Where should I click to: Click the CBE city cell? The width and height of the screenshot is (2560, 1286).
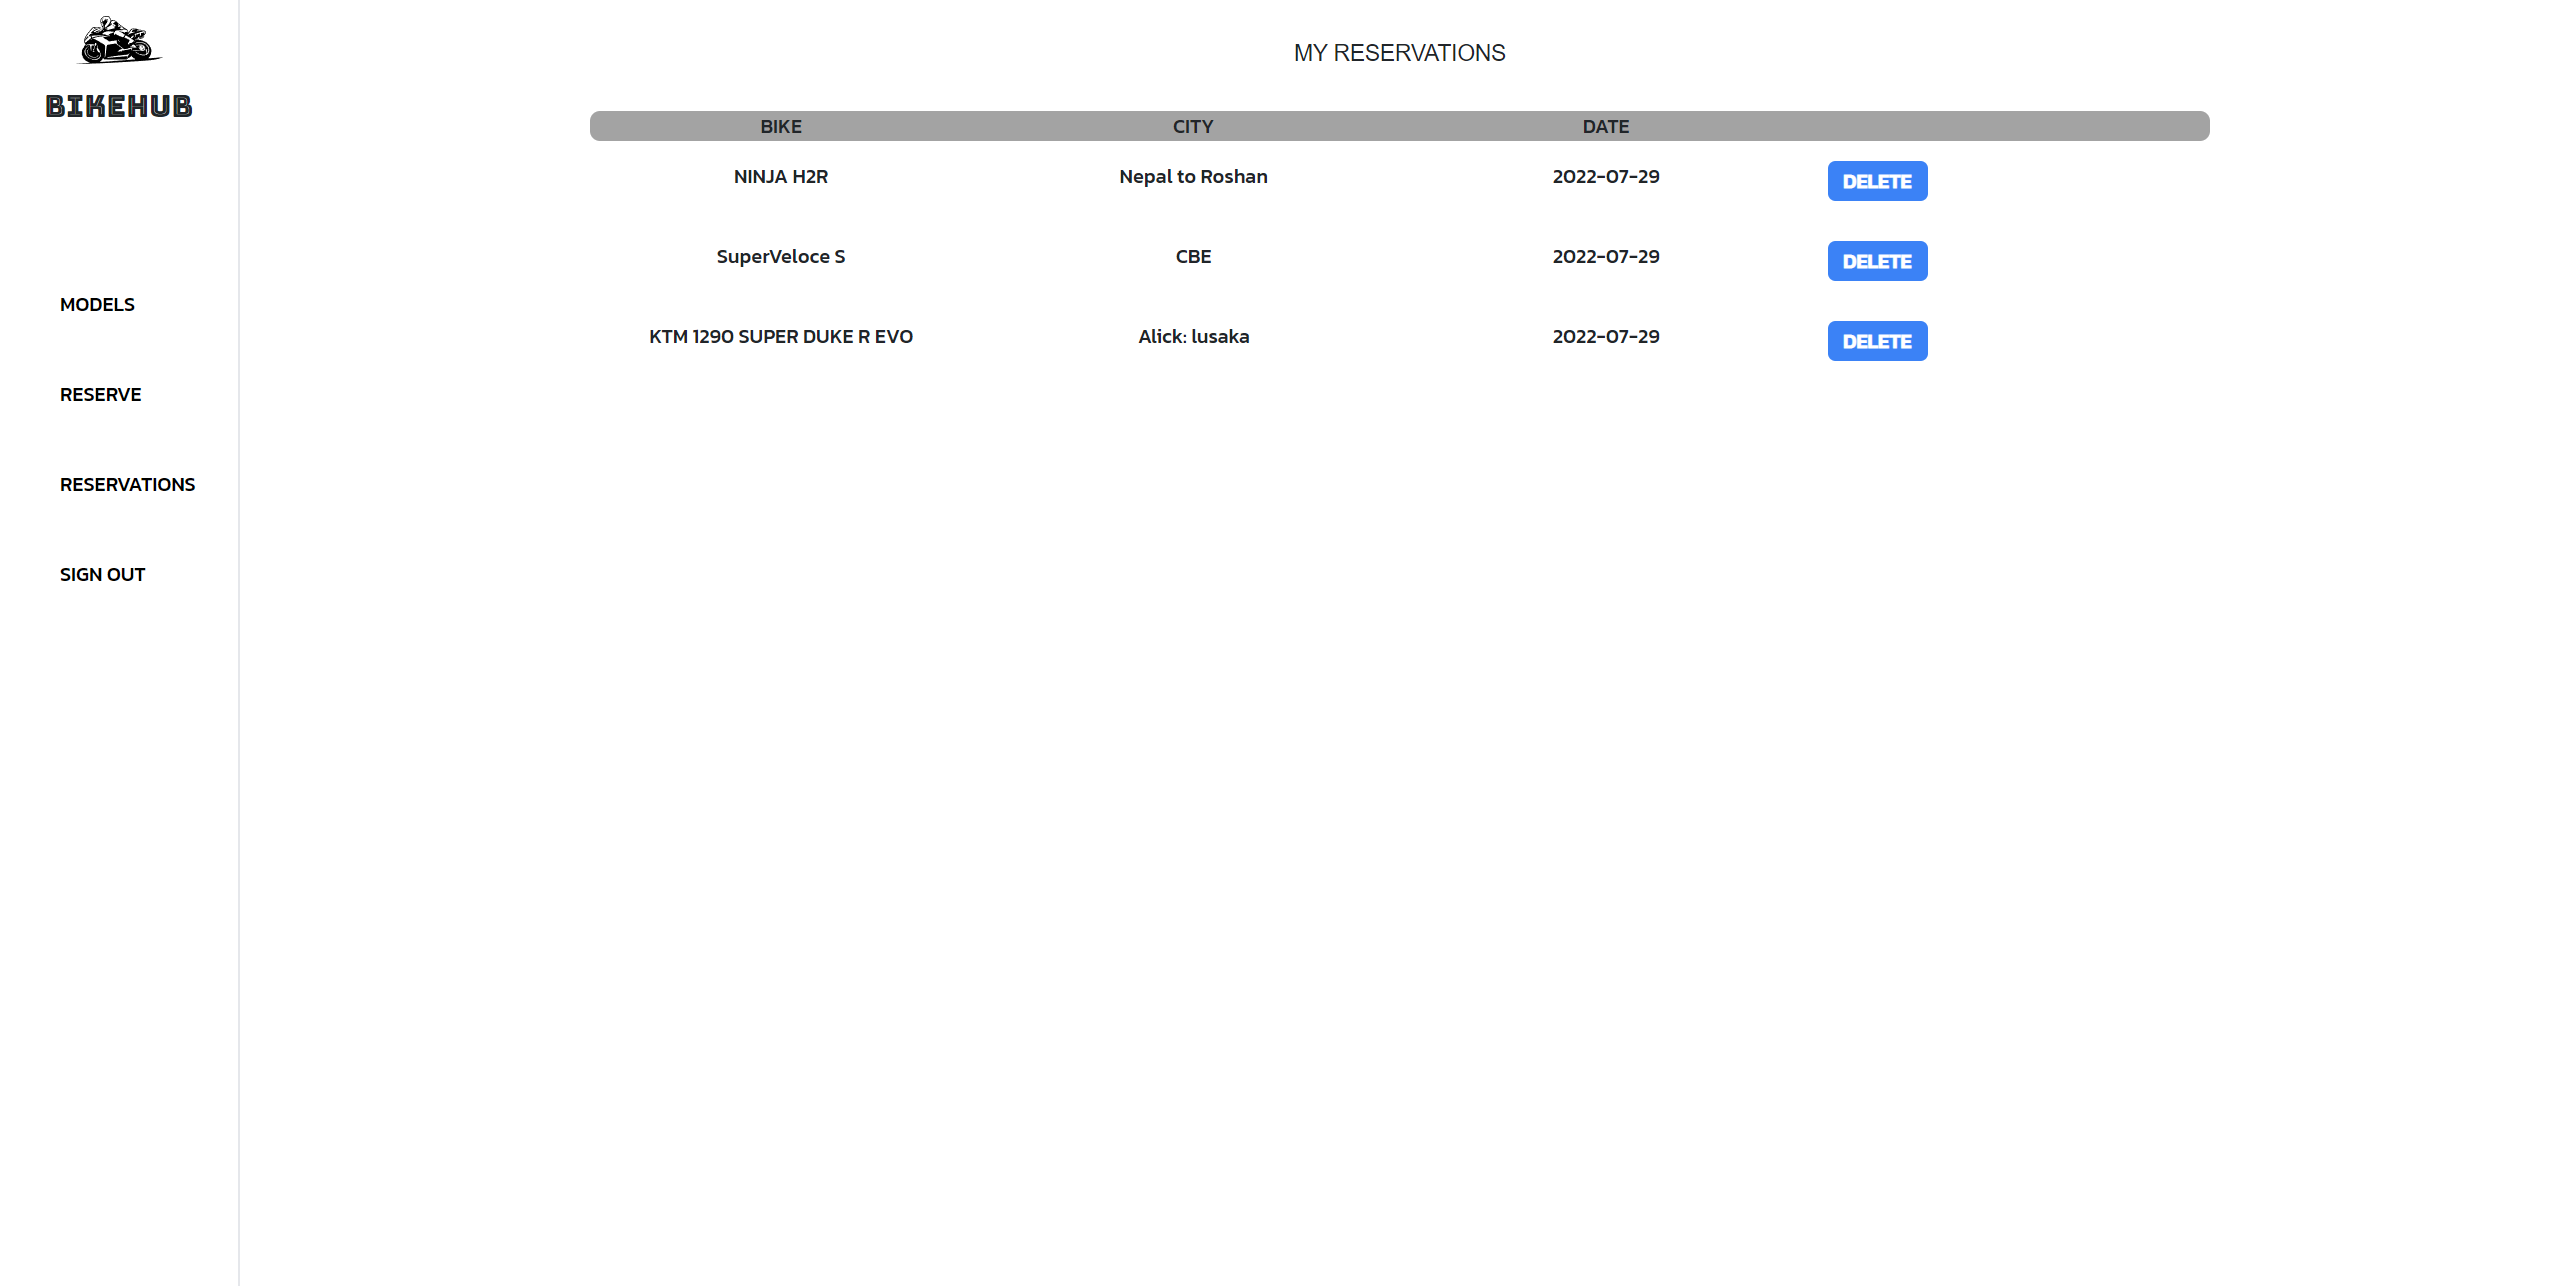click(1192, 257)
